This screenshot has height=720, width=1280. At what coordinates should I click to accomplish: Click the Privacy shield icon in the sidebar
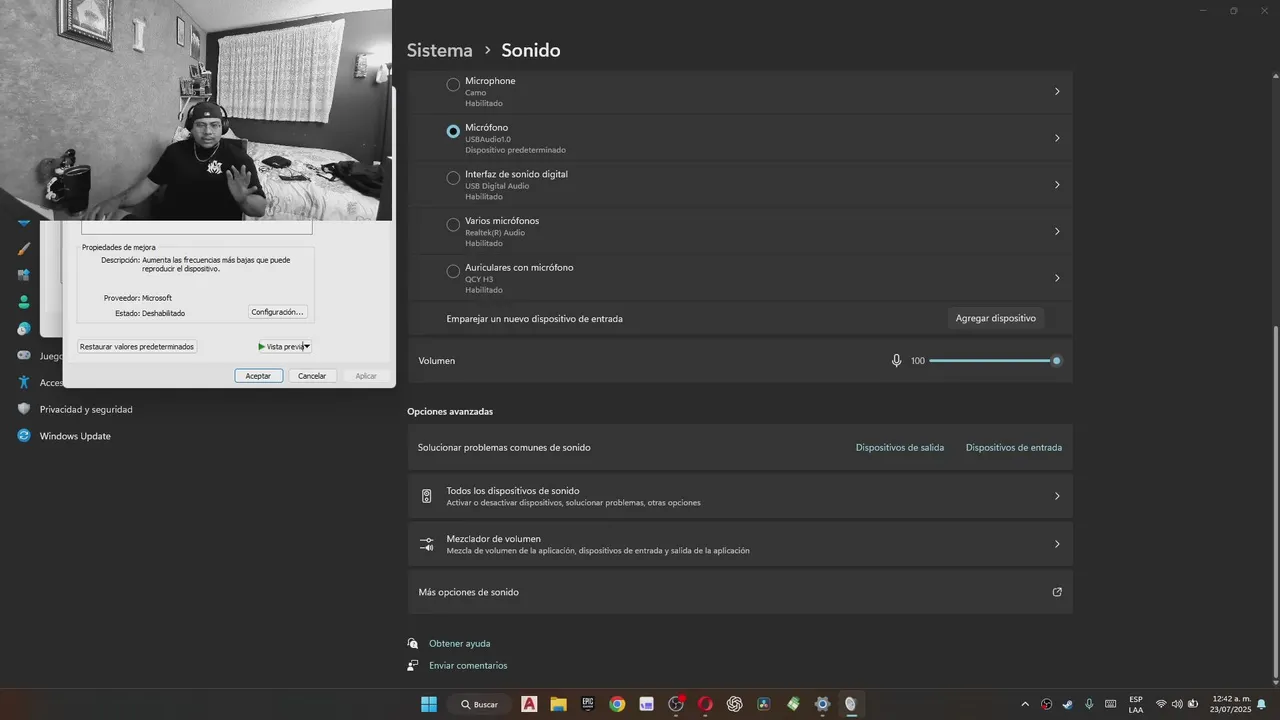24,409
